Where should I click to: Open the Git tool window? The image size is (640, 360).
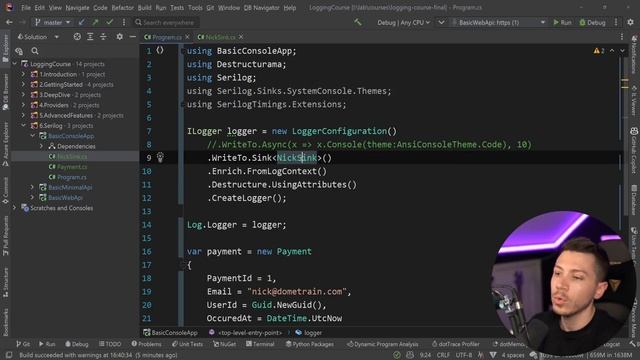[23, 344]
